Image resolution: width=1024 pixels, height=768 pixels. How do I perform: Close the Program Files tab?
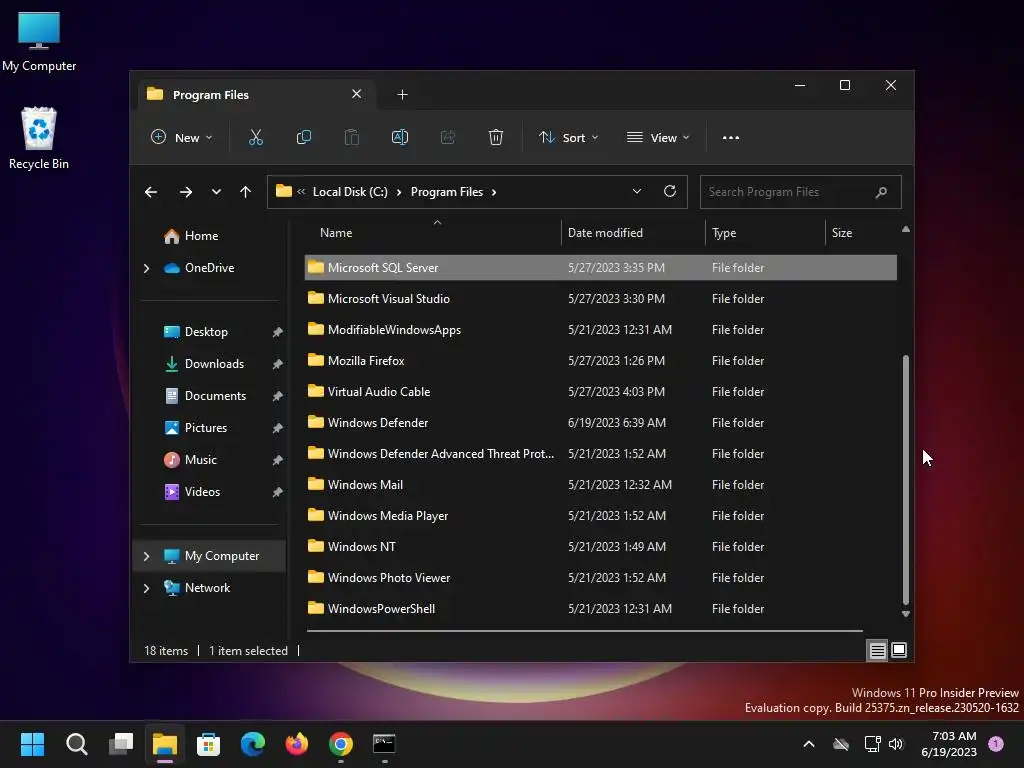coord(357,94)
